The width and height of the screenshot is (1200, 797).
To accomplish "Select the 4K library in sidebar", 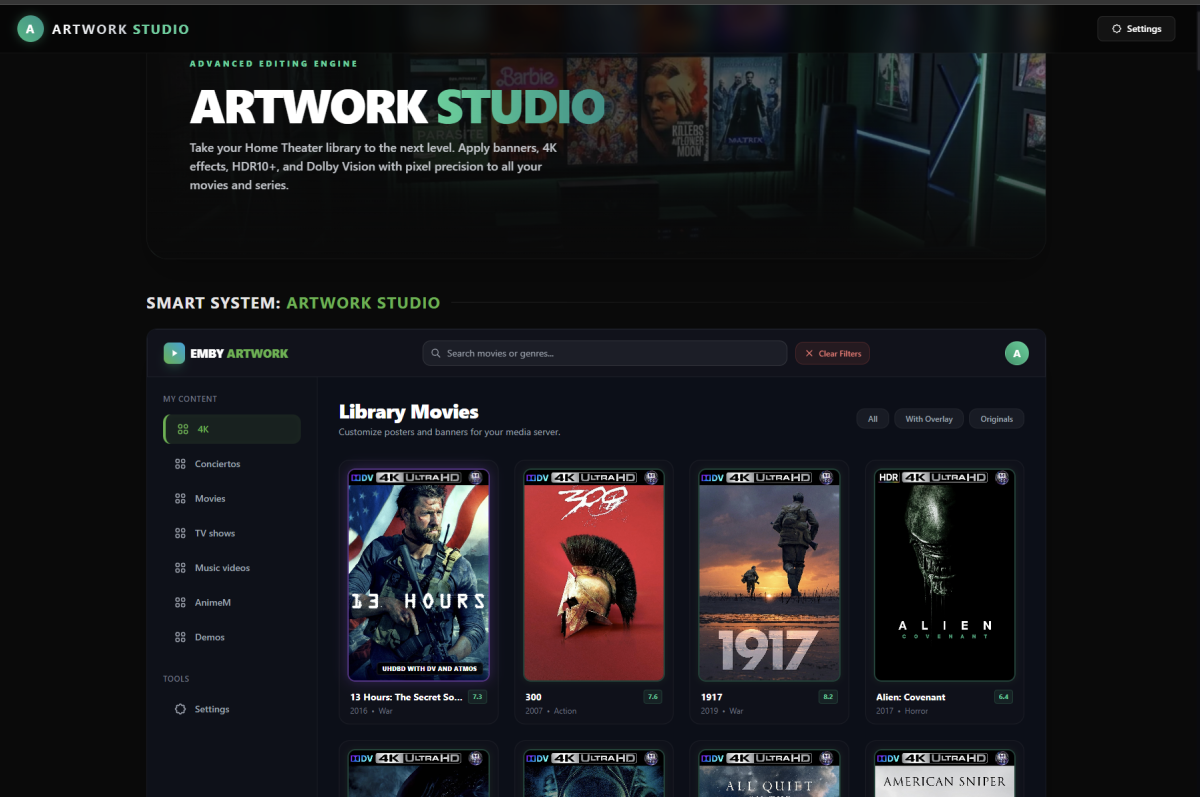I will (x=232, y=429).
